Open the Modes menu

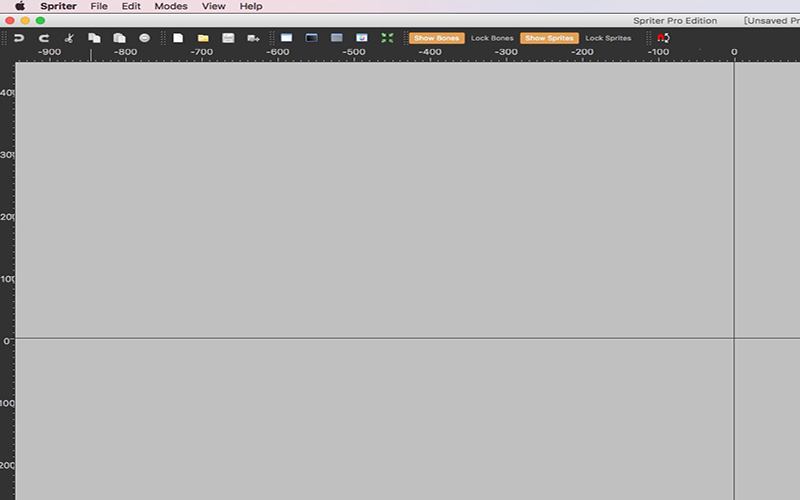pyautogui.click(x=171, y=6)
